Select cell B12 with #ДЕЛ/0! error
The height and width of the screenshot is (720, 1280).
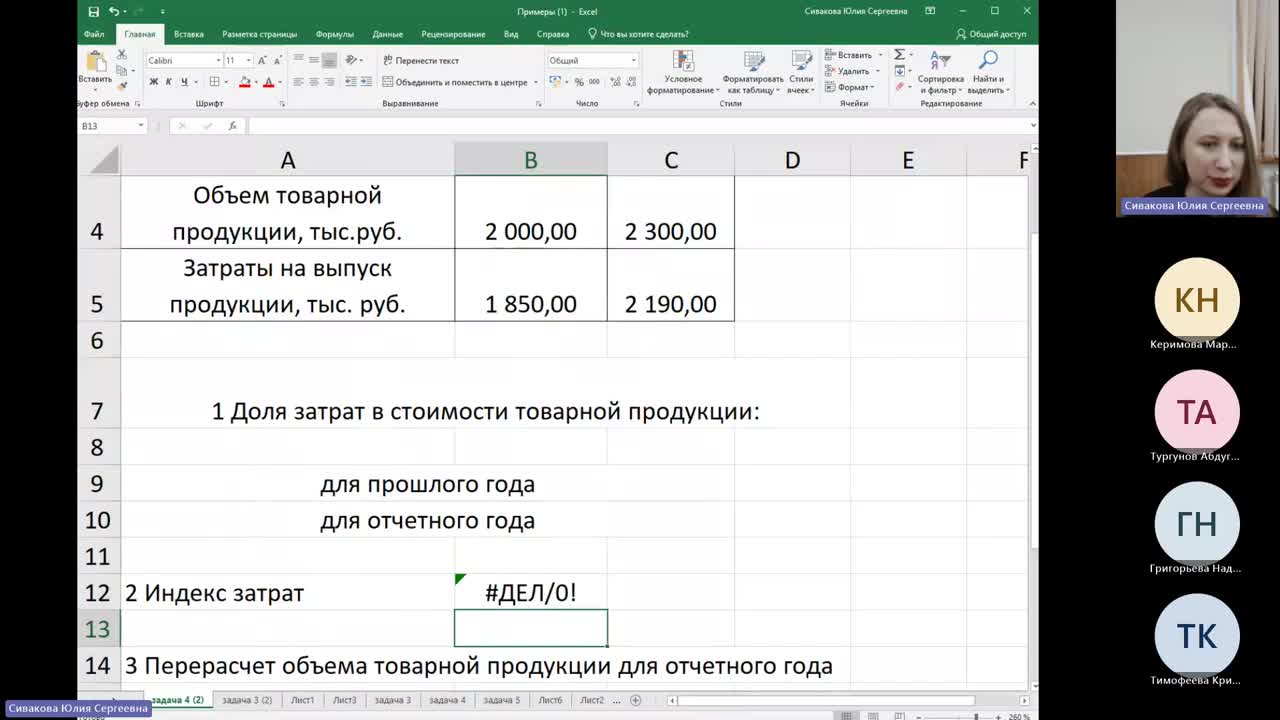pos(531,592)
